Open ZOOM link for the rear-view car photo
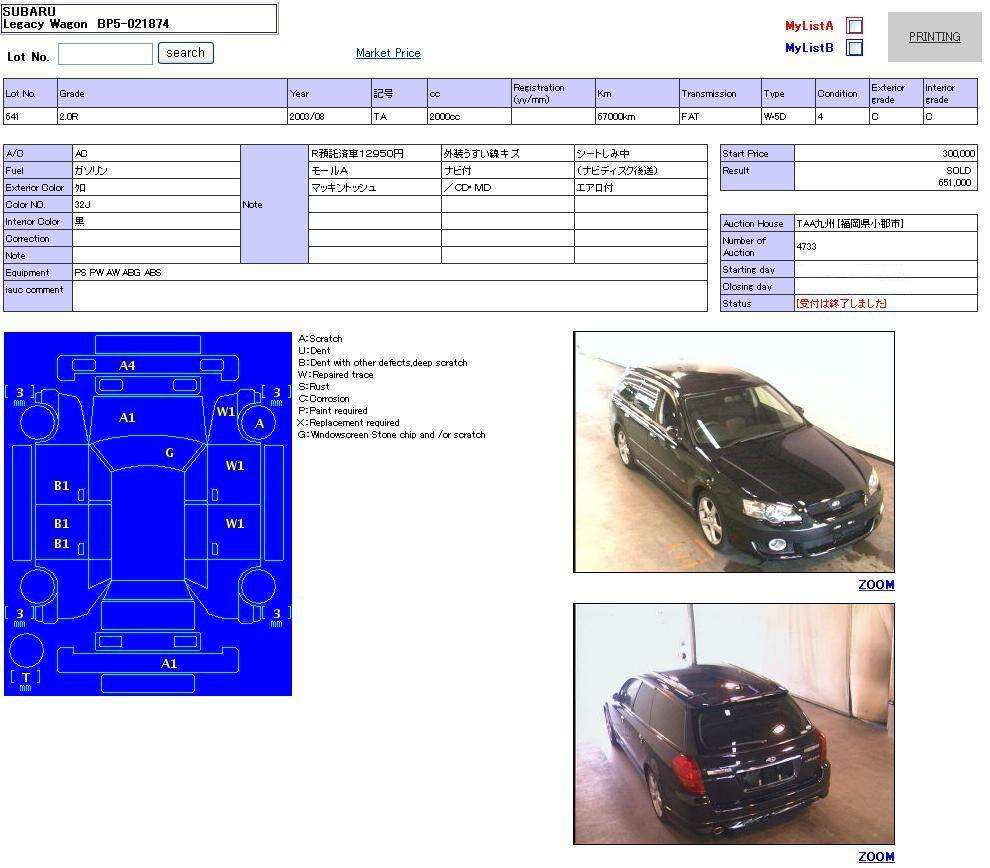This screenshot has width=990, height=868. tap(876, 857)
